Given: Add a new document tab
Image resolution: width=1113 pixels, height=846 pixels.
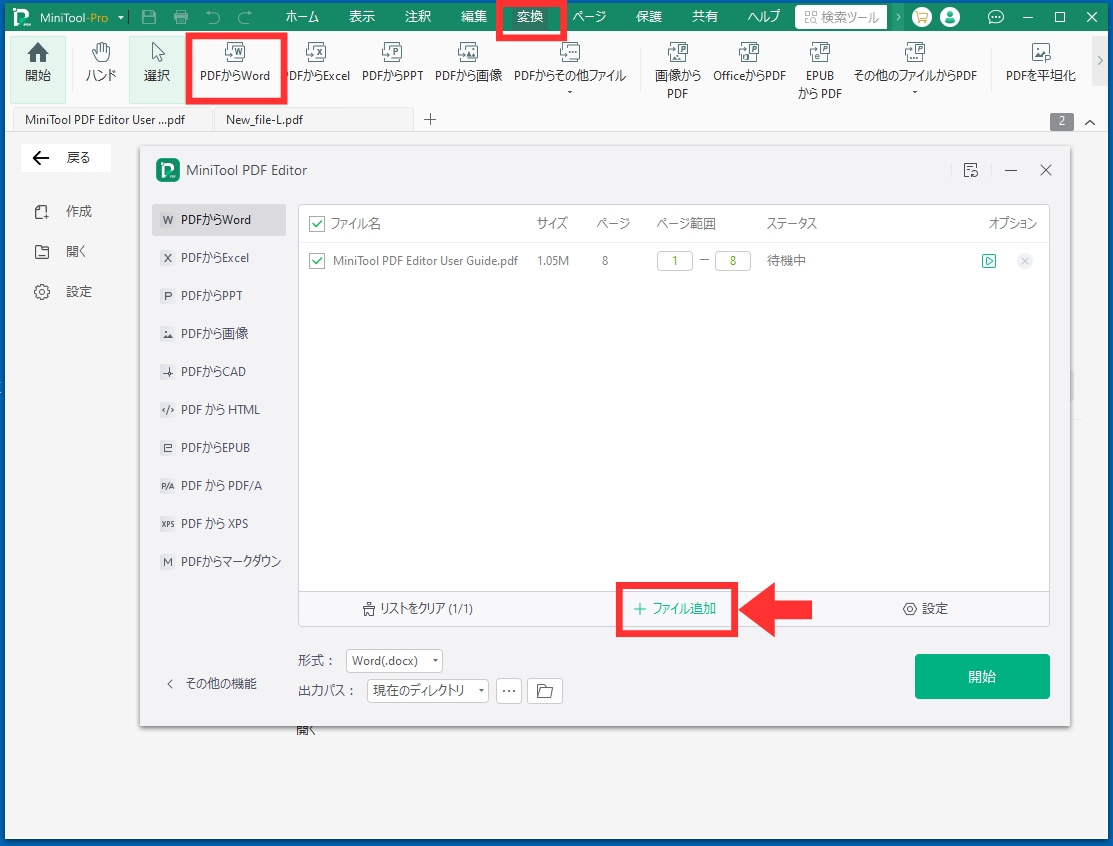Looking at the screenshot, I should pos(429,120).
